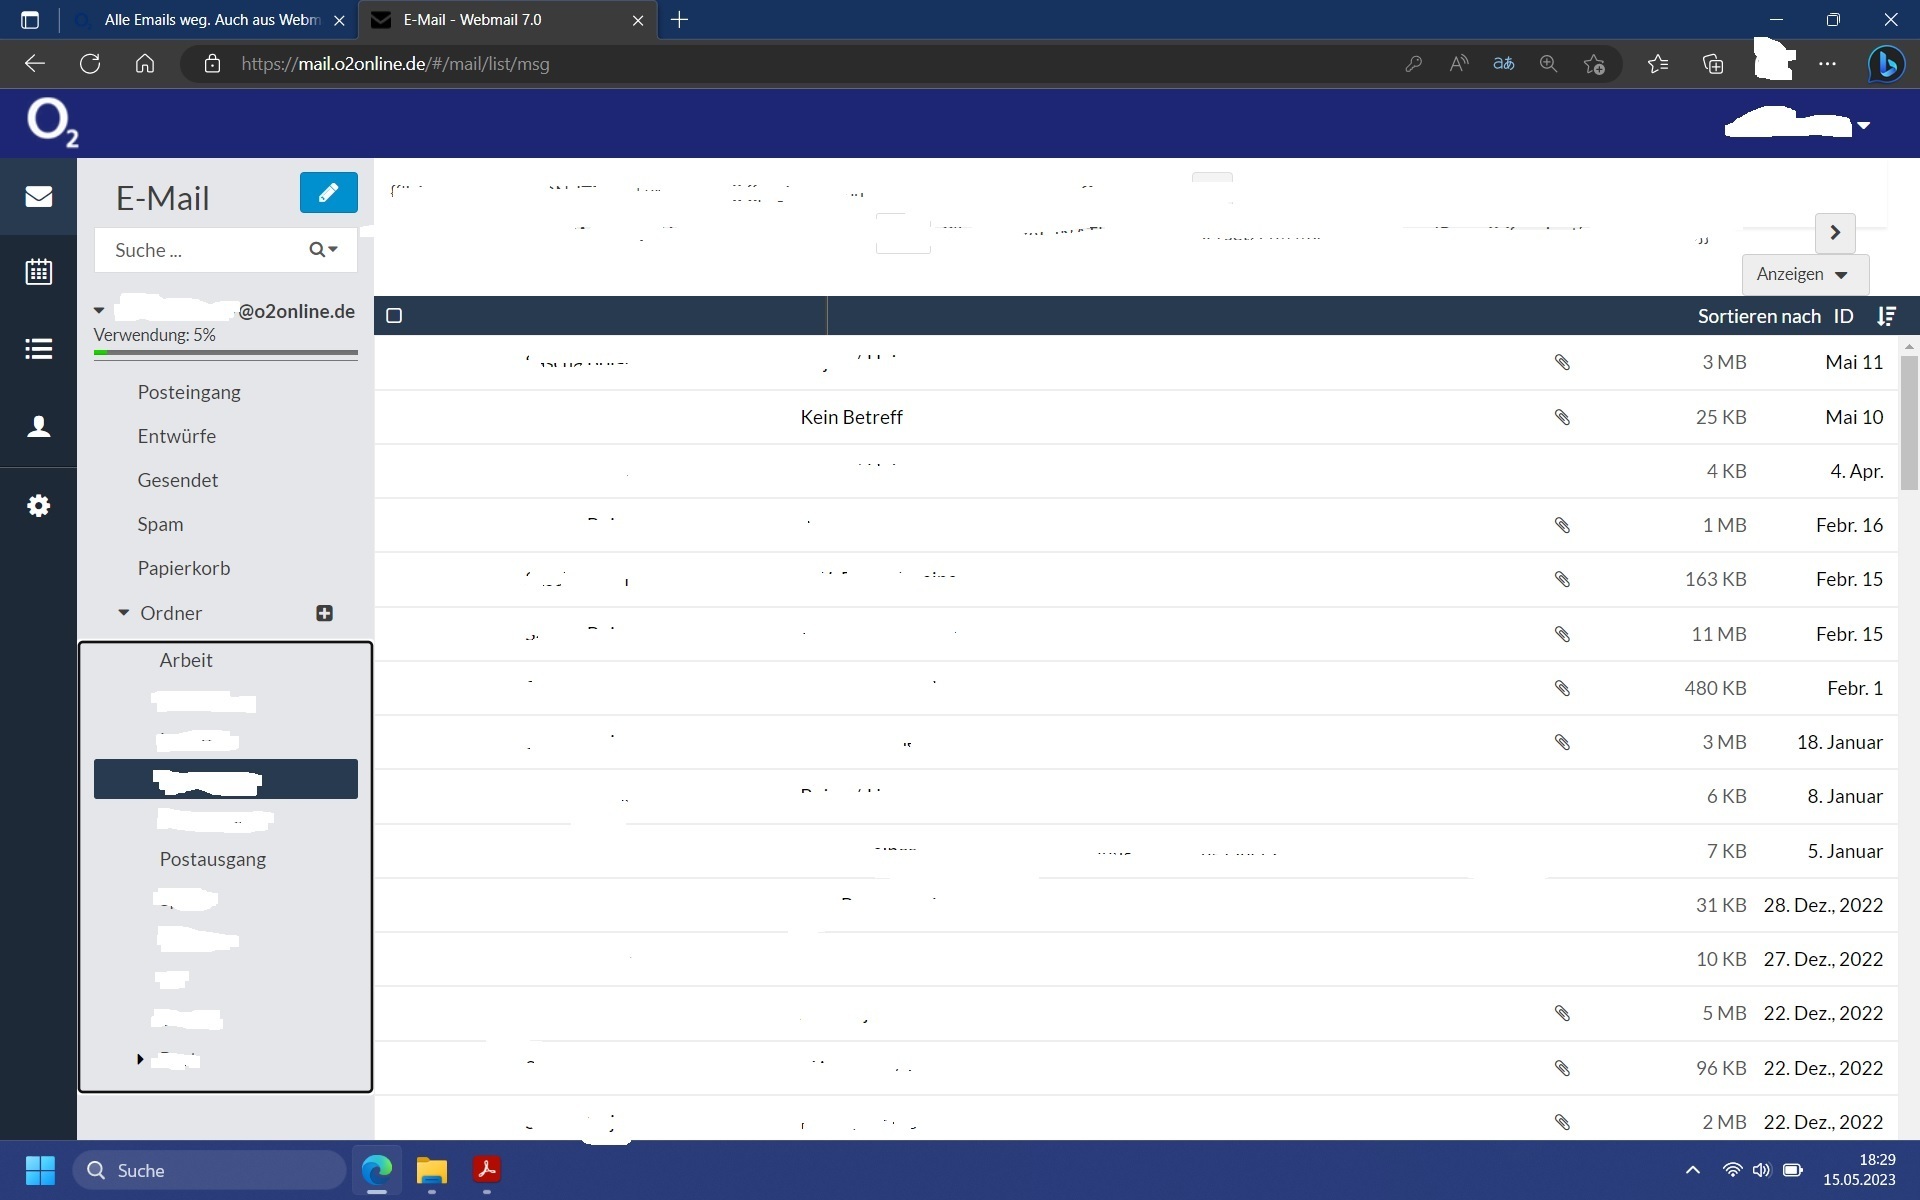Click the compose pencil button
Screen dimensions: 1920x1200
click(328, 192)
